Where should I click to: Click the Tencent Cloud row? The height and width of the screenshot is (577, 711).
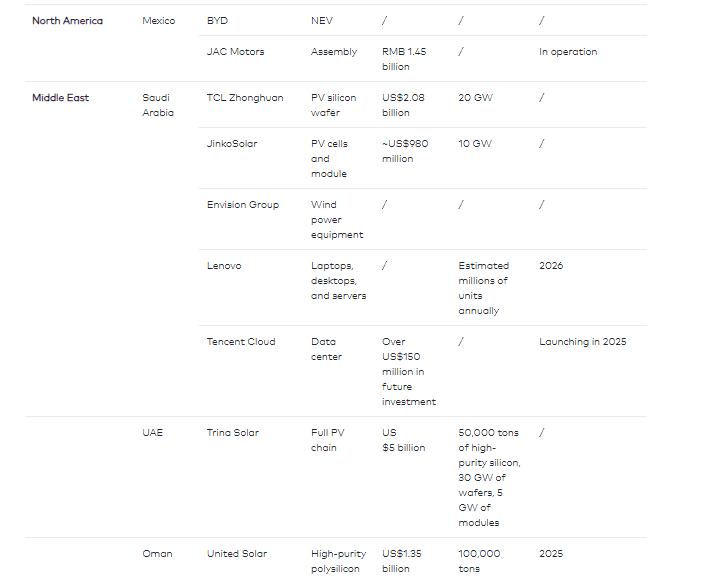coord(423,371)
